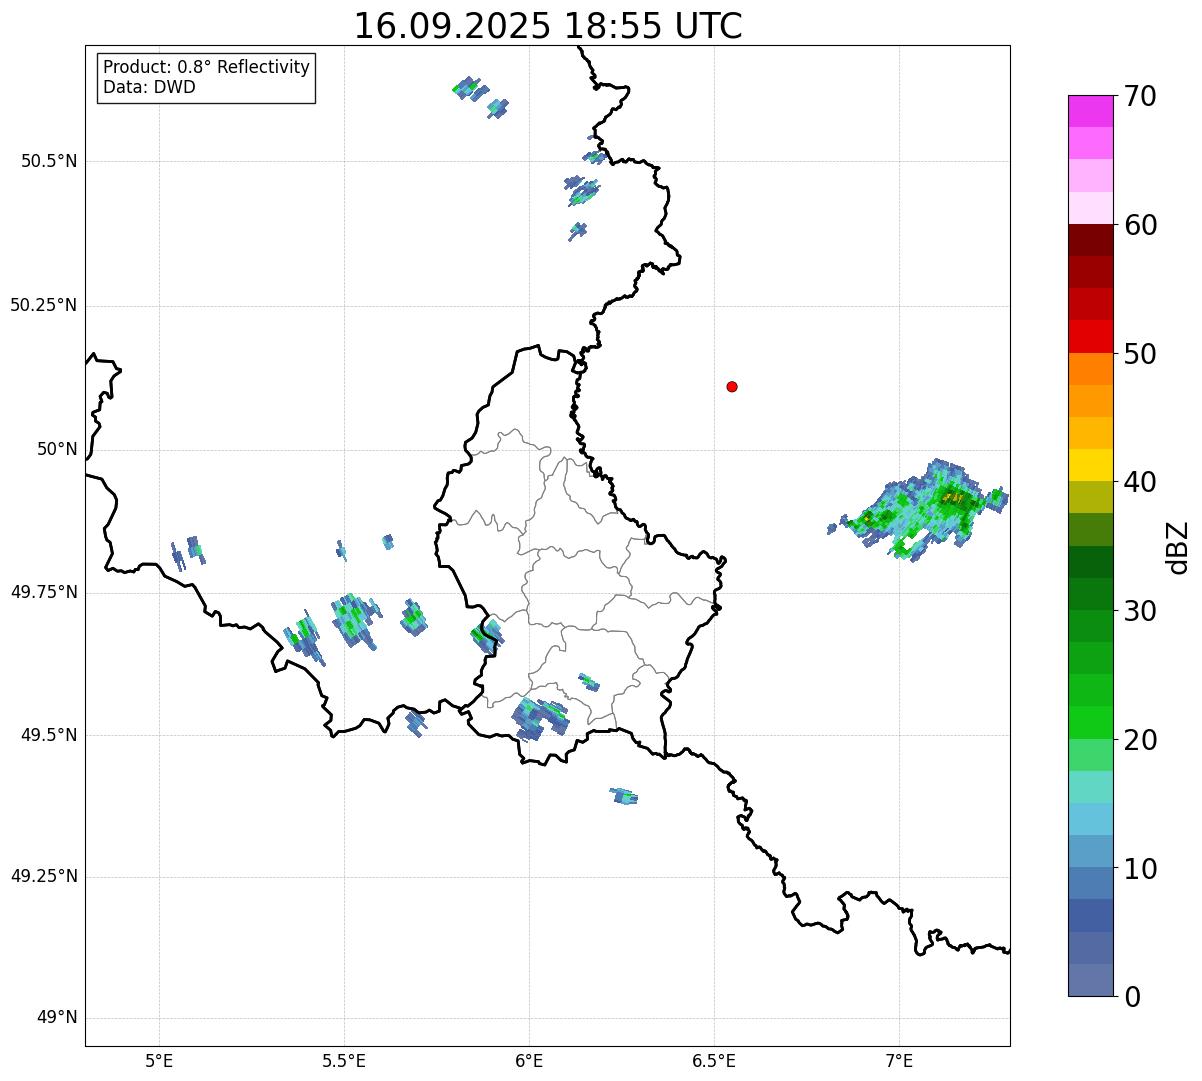Viewport: 1202px width, 1081px height.
Task: Click the yellow colorbar segment above 40
Action: [x=1090, y=465]
